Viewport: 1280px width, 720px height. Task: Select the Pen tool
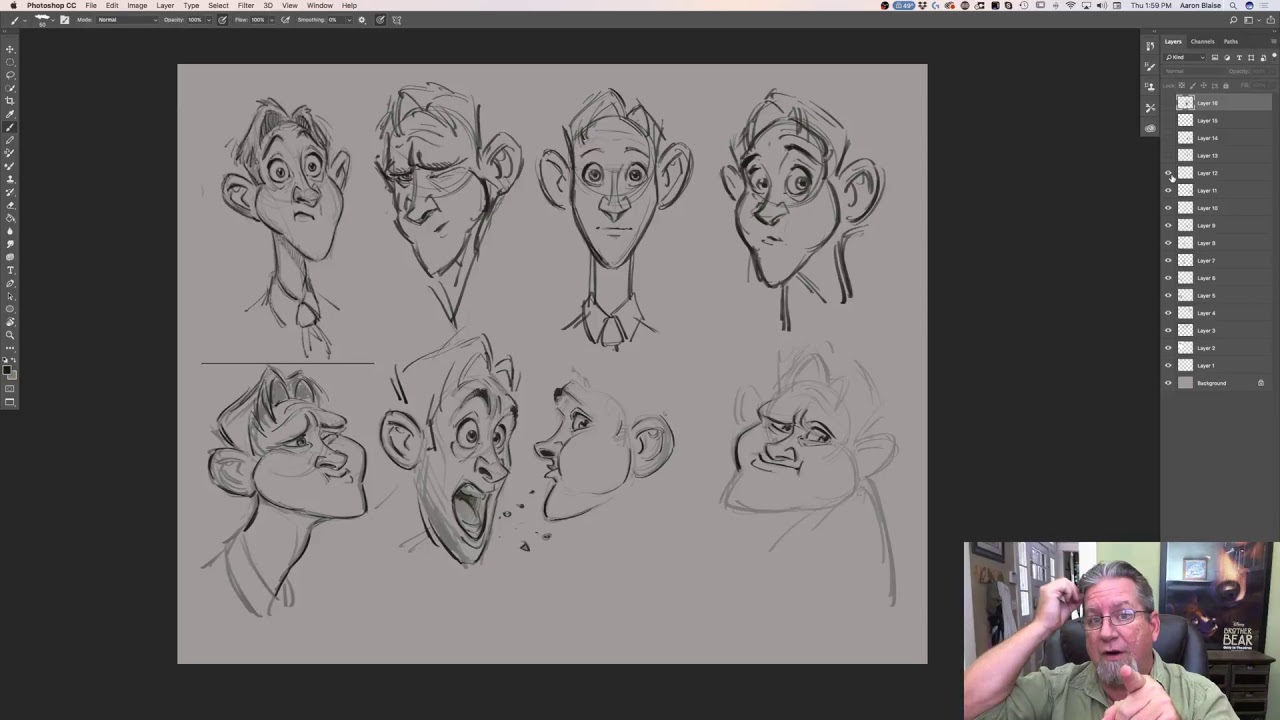pyautogui.click(x=10, y=282)
